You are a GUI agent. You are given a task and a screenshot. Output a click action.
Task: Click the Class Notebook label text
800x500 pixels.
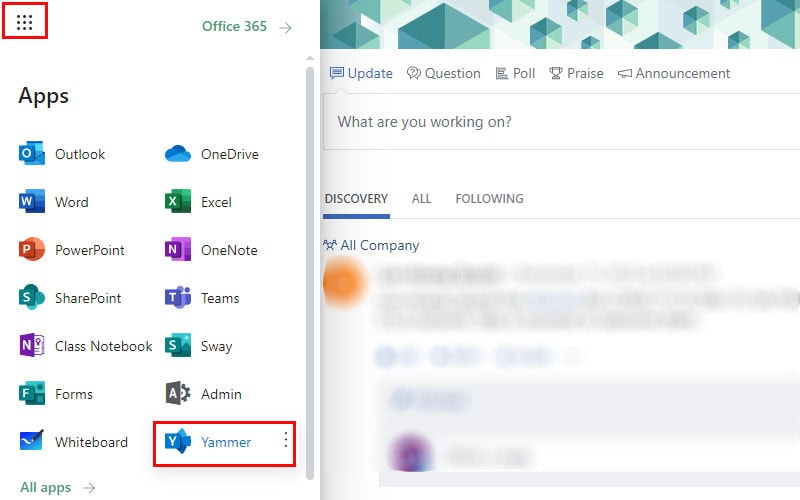(104, 346)
